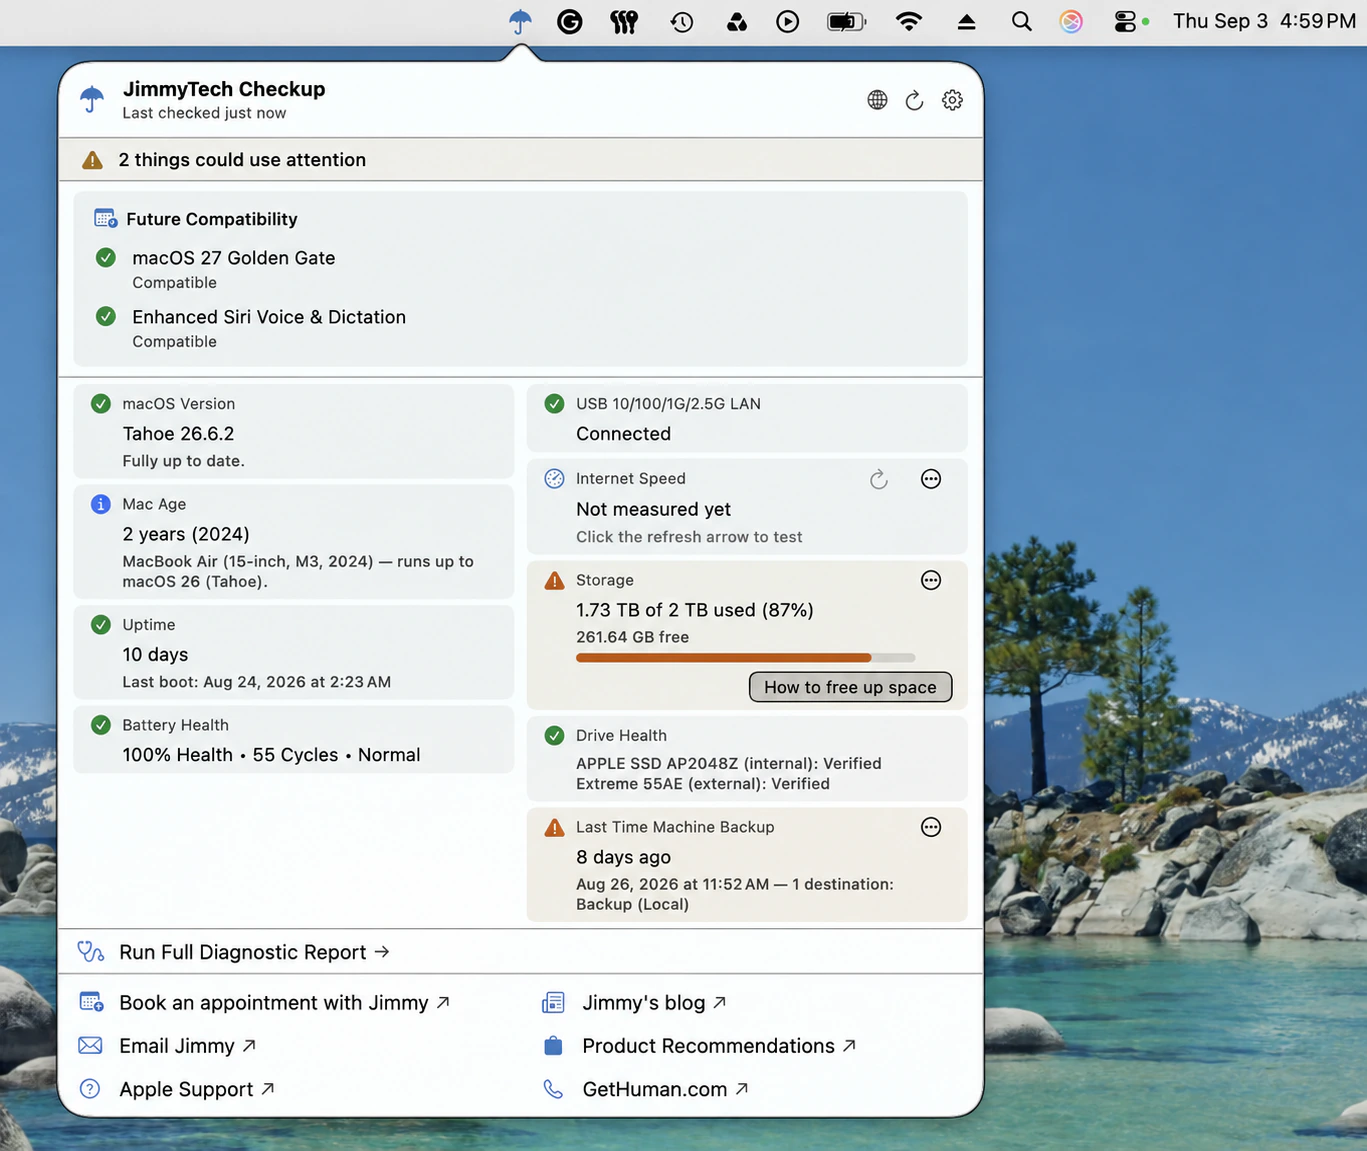Click APPLE SSD AP2048Z Verified line
Image resolution: width=1367 pixels, height=1151 pixels.
point(729,763)
